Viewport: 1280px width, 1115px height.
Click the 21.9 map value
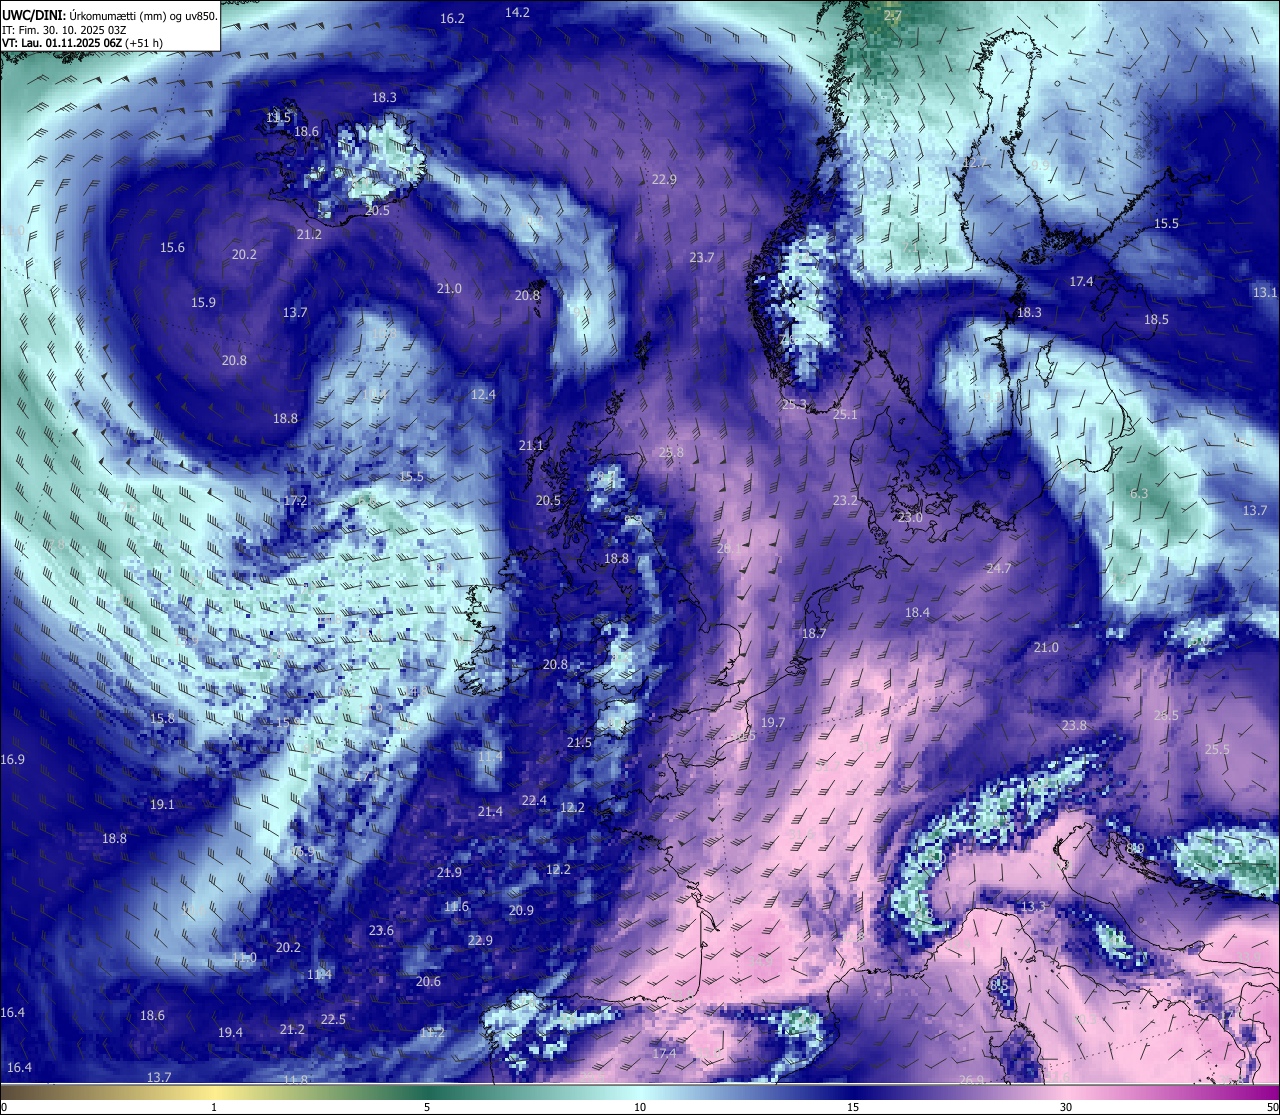449,872
